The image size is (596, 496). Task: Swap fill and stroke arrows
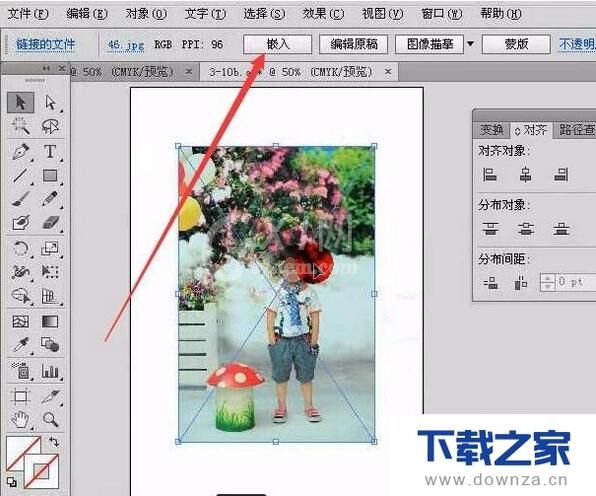click(x=54, y=442)
